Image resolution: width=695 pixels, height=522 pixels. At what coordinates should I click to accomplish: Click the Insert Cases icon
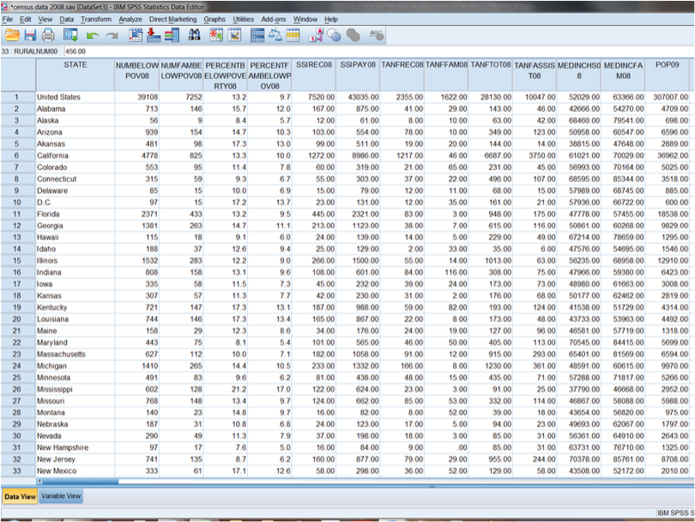point(216,35)
